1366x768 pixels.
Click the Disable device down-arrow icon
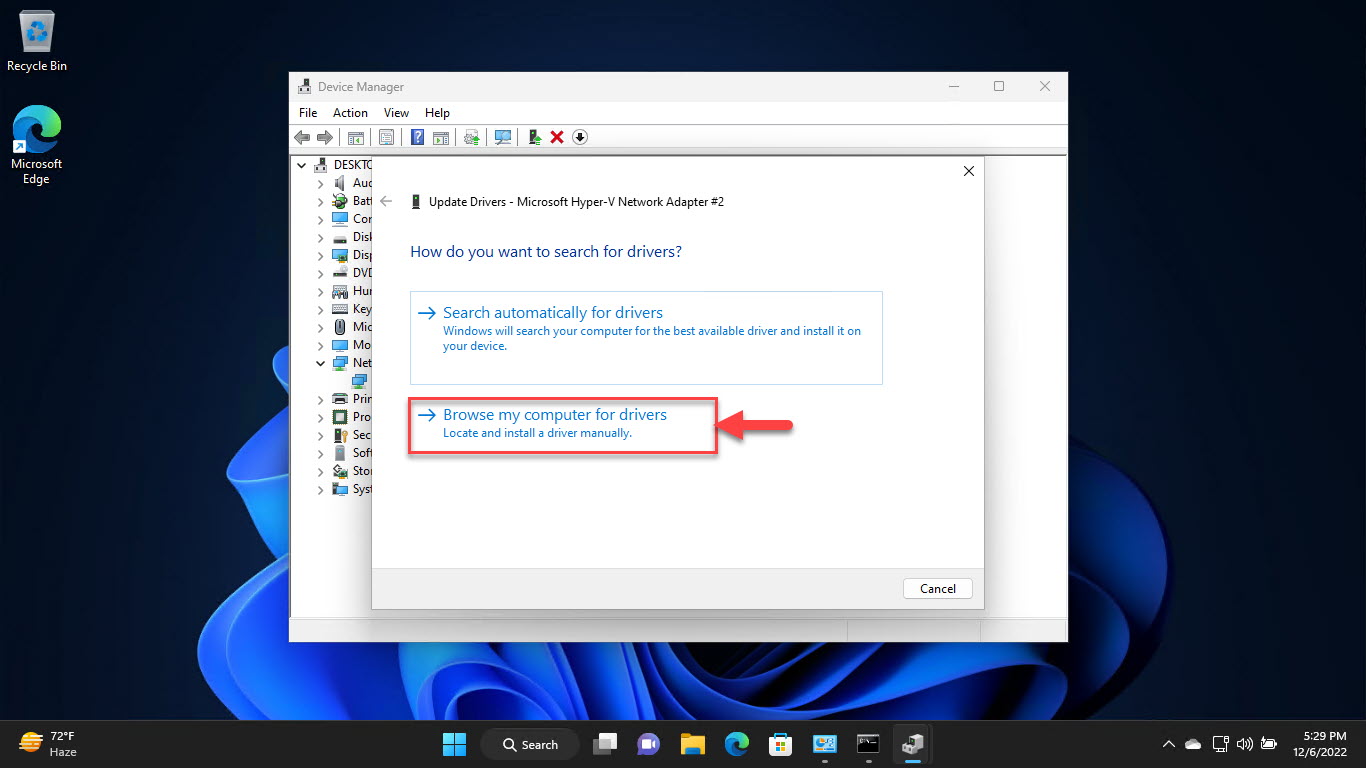[x=580, y=137]
